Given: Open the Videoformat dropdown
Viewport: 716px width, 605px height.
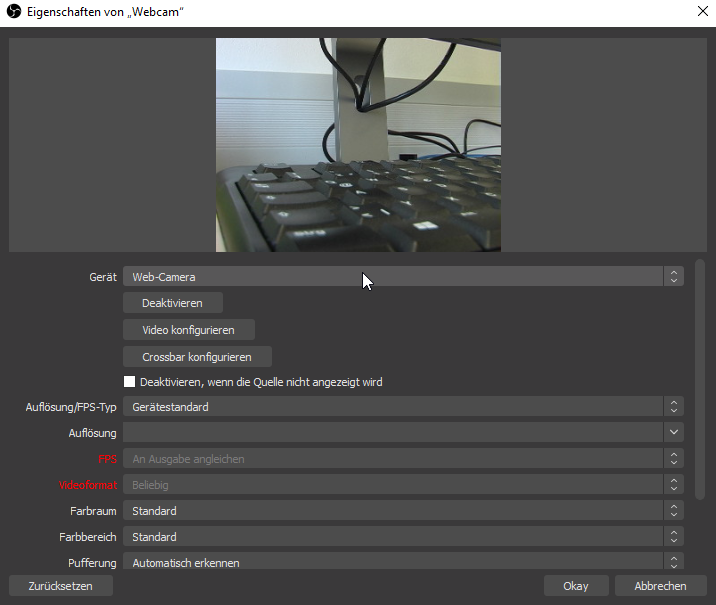Looking at the screenshot, I should 402,485.
